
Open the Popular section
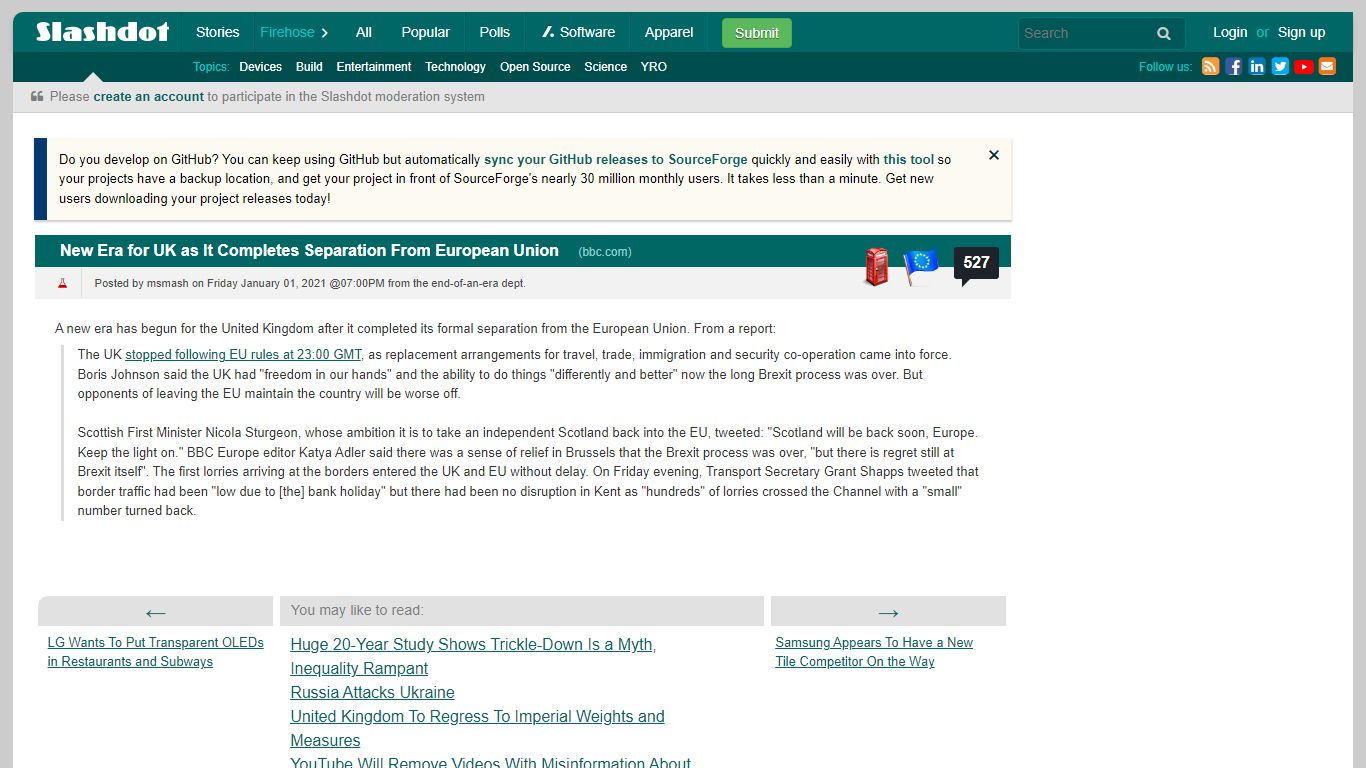[426, 32]
